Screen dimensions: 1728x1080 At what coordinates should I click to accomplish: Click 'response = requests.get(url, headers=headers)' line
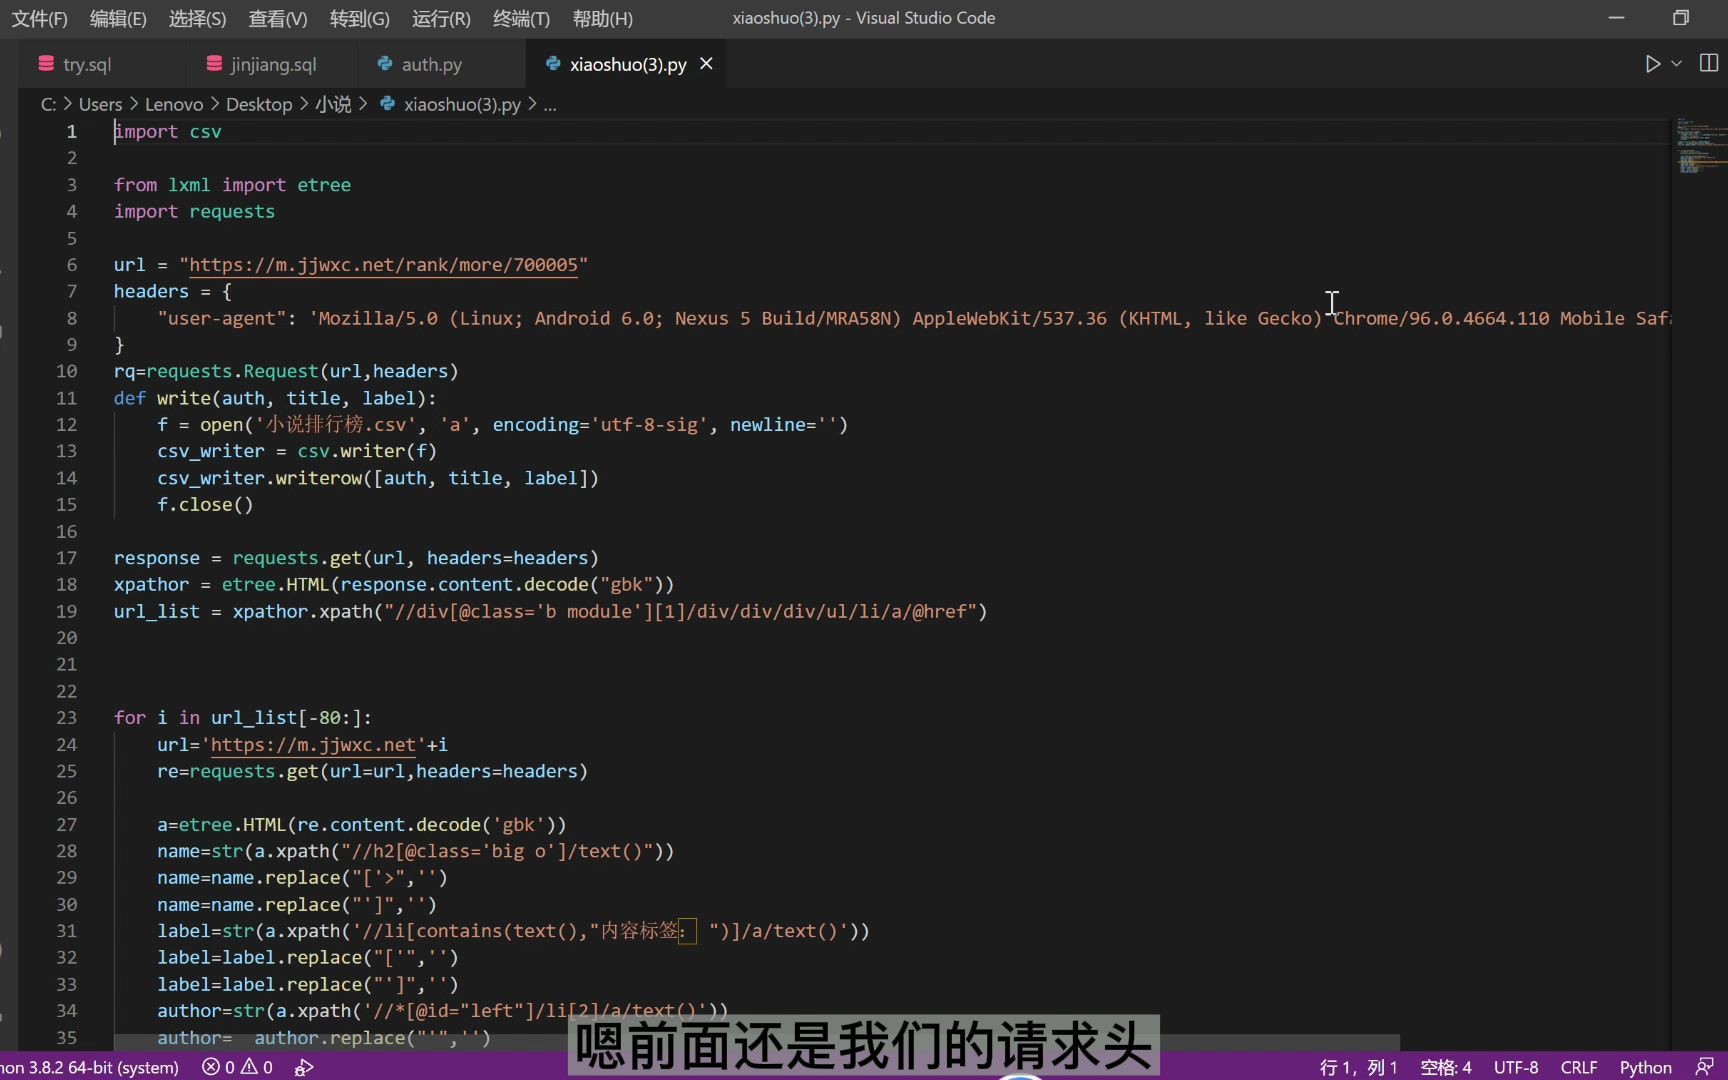[356, 558]
